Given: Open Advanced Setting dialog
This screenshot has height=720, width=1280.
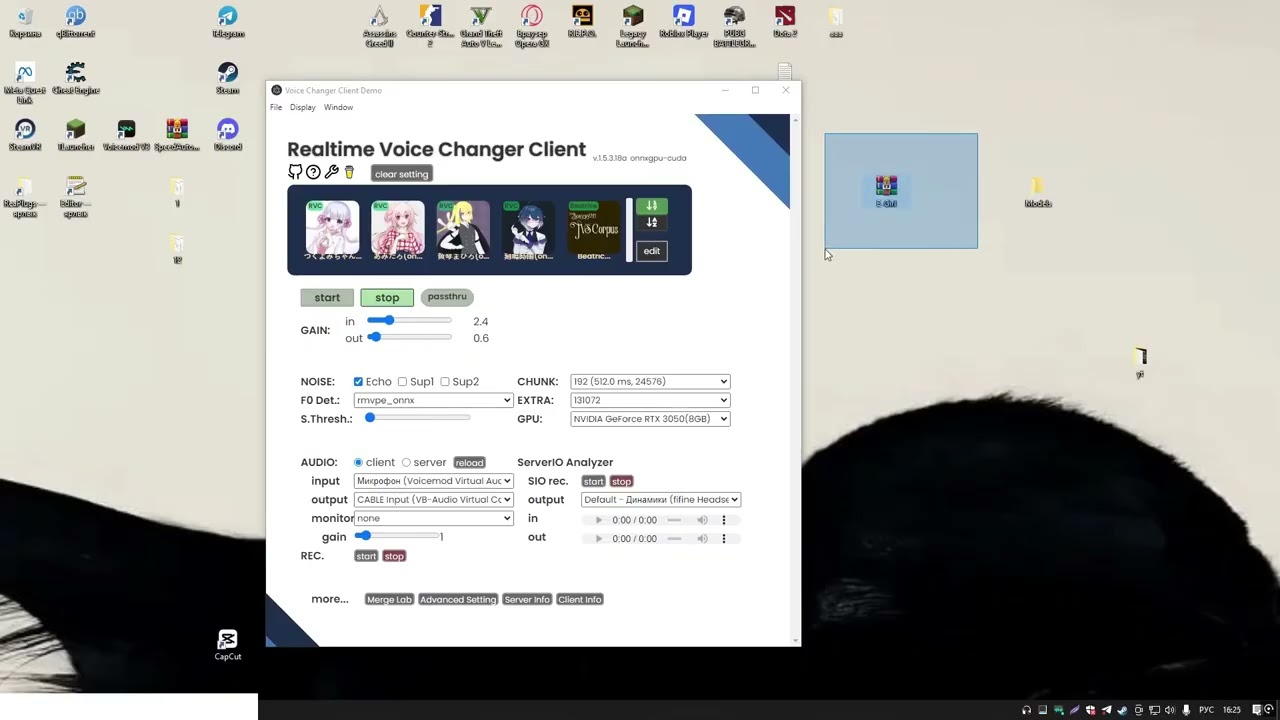Looking at the screenshot, I should (458, 600).
